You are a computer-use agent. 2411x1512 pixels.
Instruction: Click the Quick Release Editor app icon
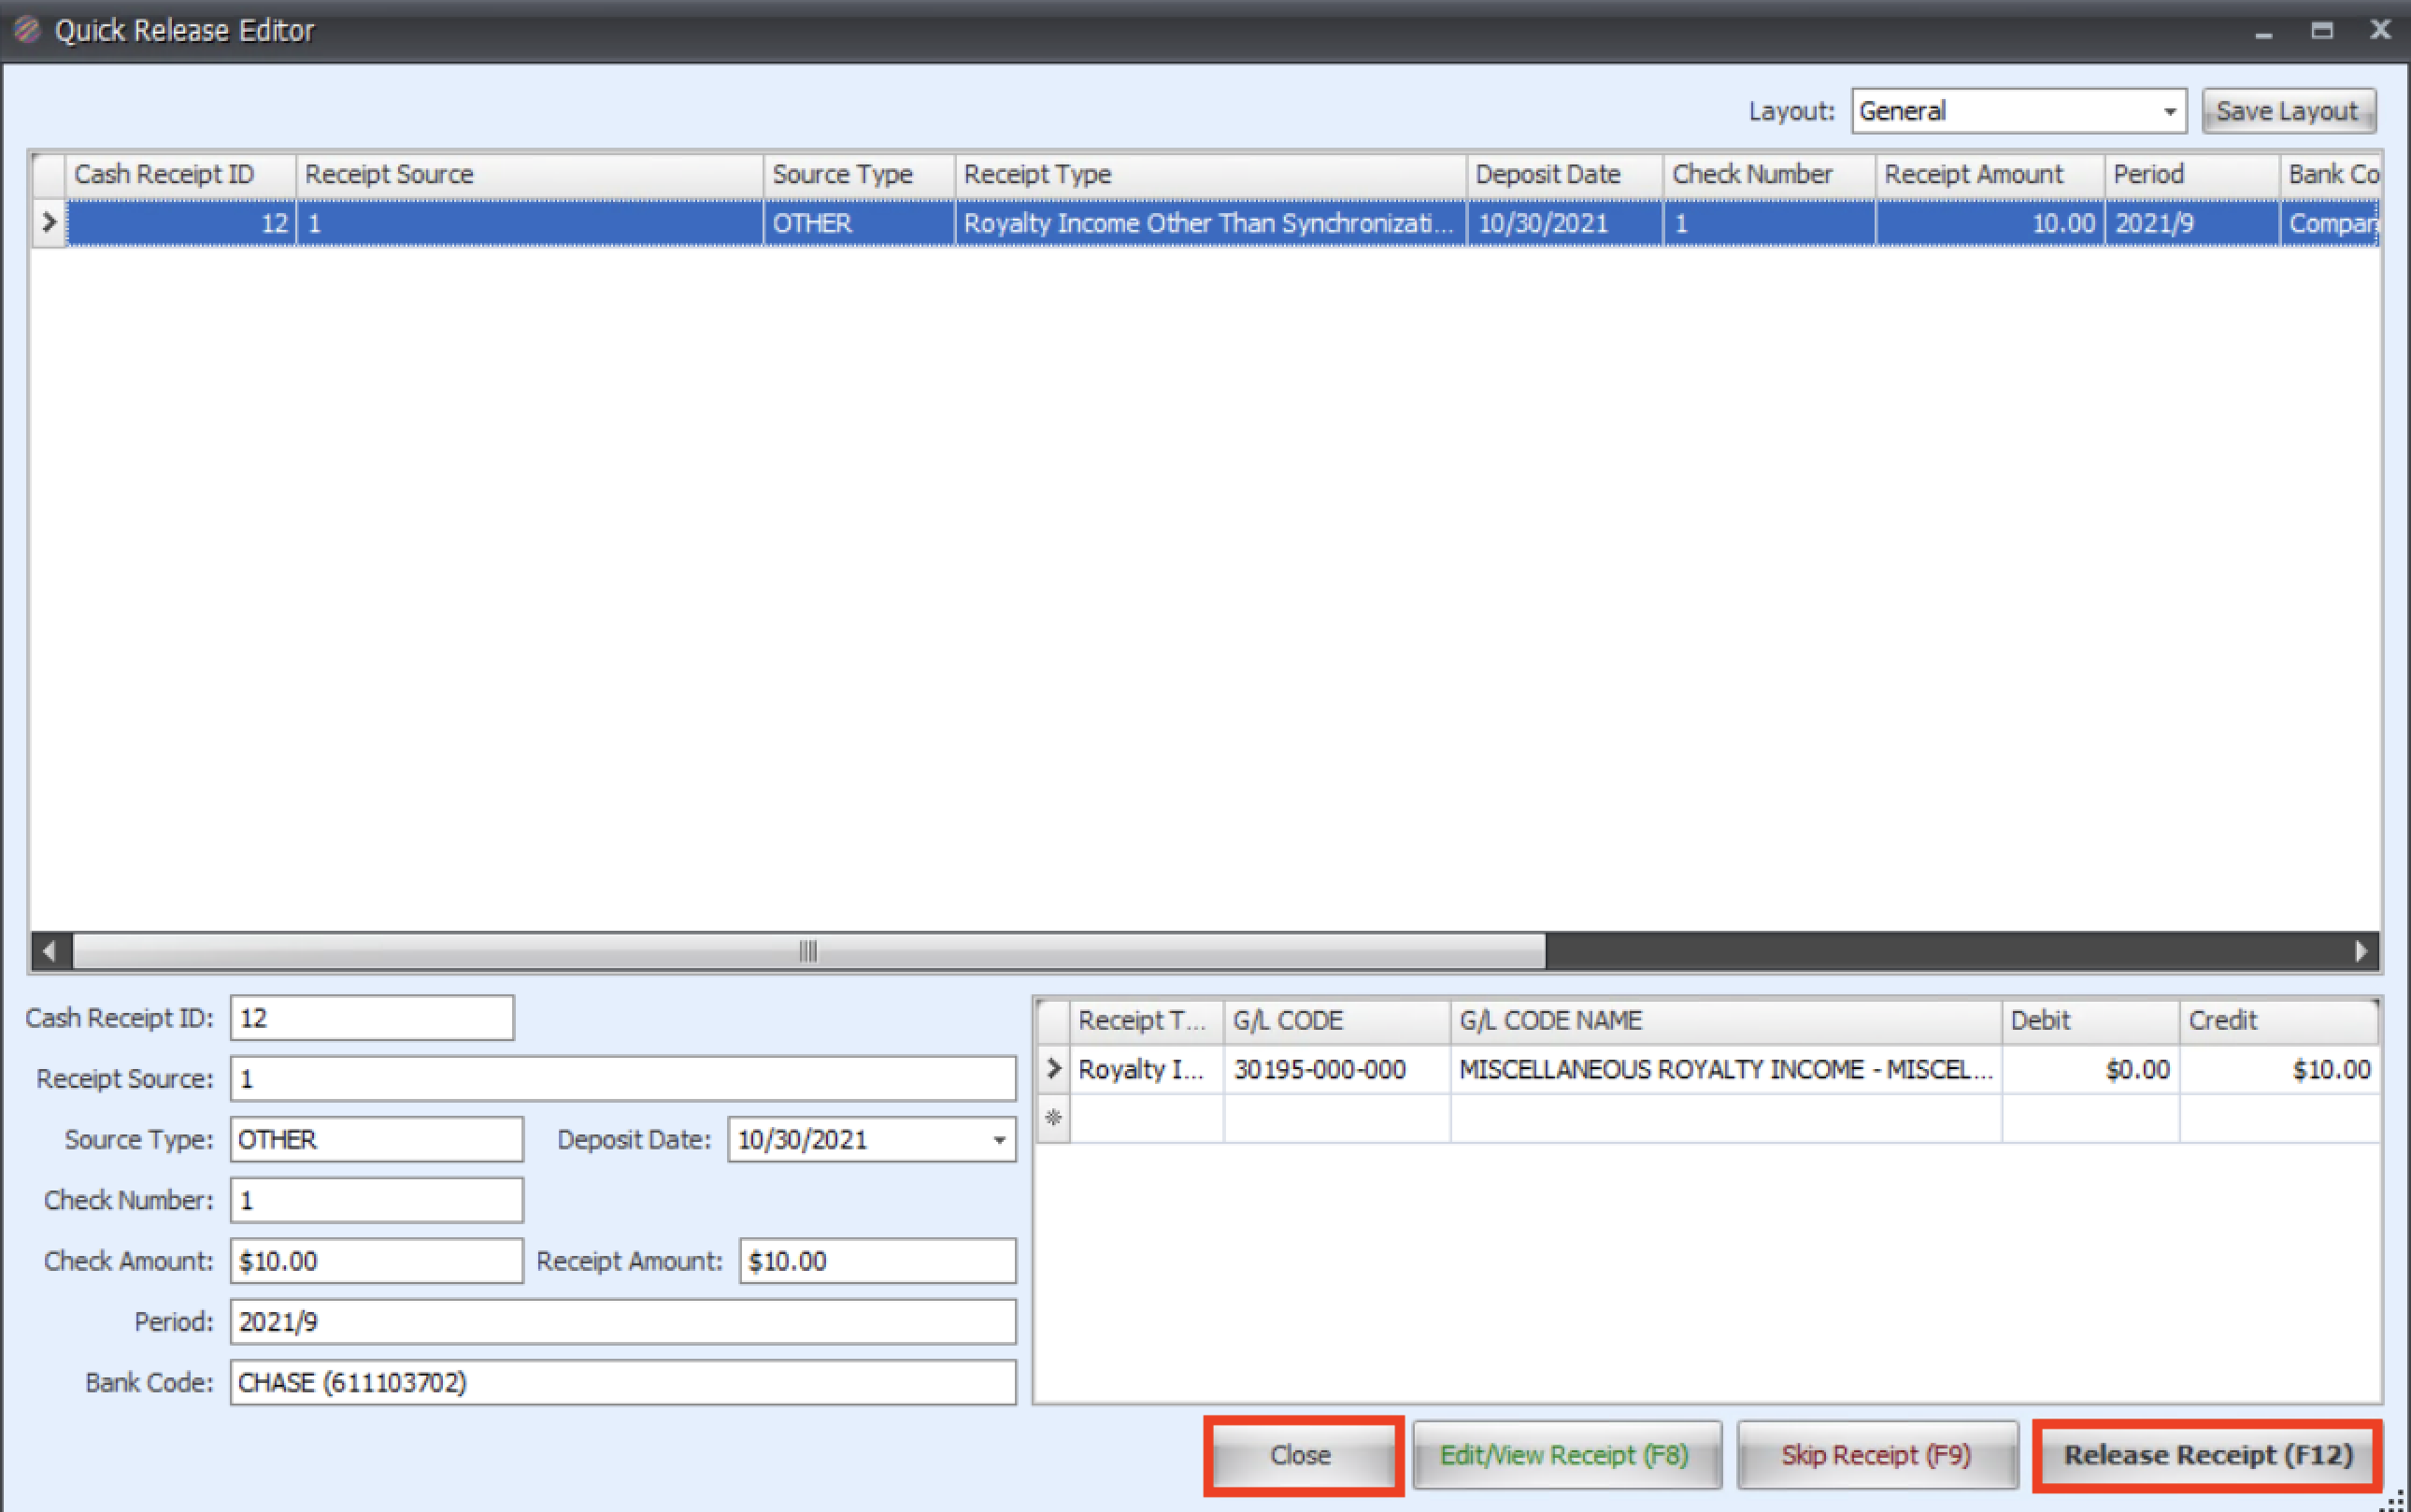click(x=27, y=30)
